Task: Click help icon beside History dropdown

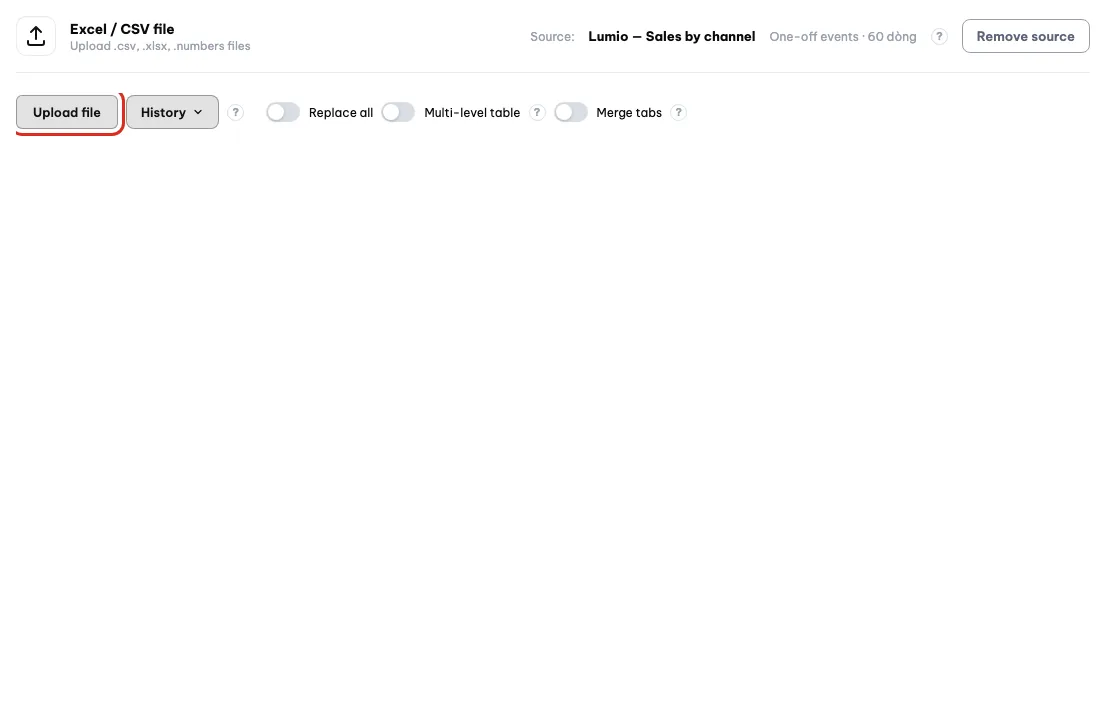Action: click(236, 113)
